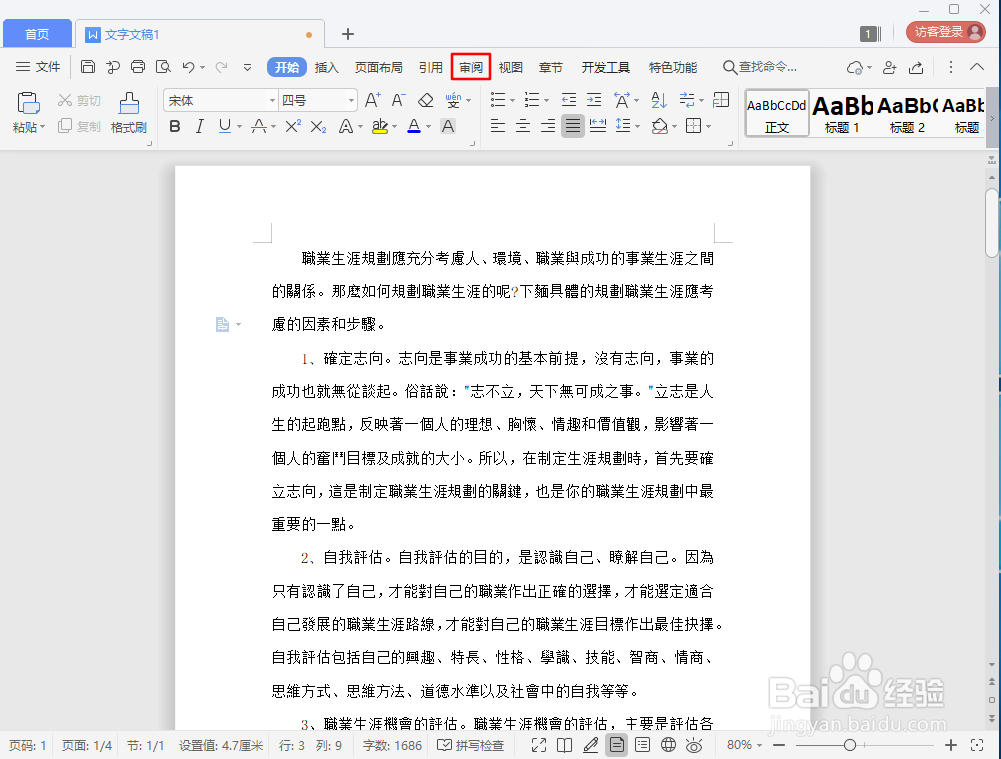Set Align left paragraph
Image resolution: width=1001 pixels, height=759 pixels.
[498, 126]
